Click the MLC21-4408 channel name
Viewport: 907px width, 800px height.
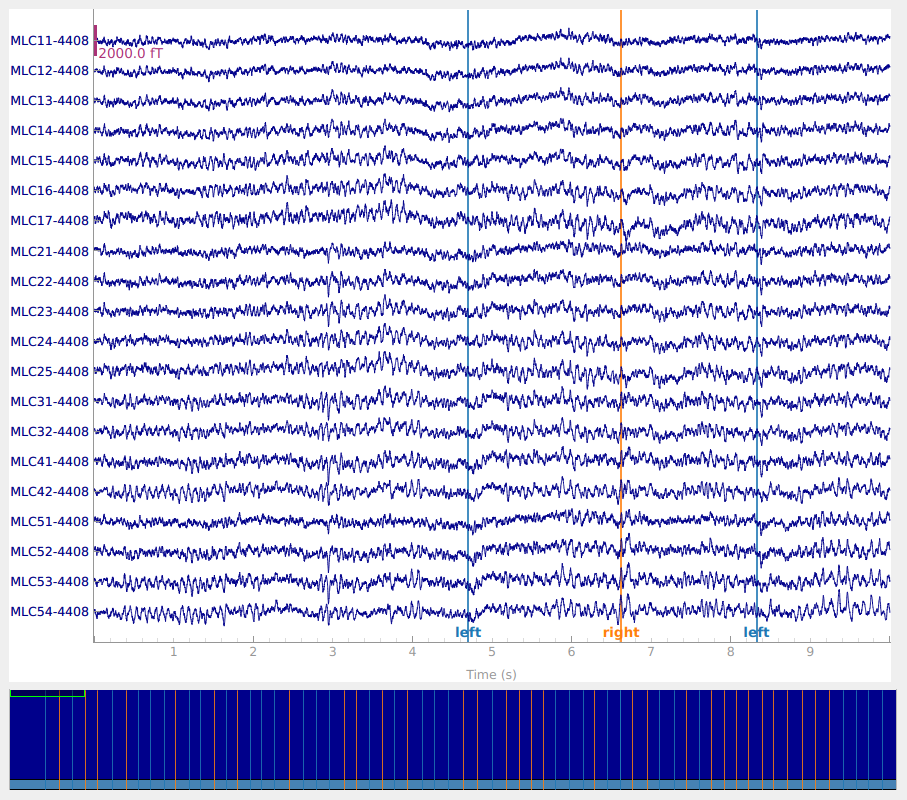[50, 252]
